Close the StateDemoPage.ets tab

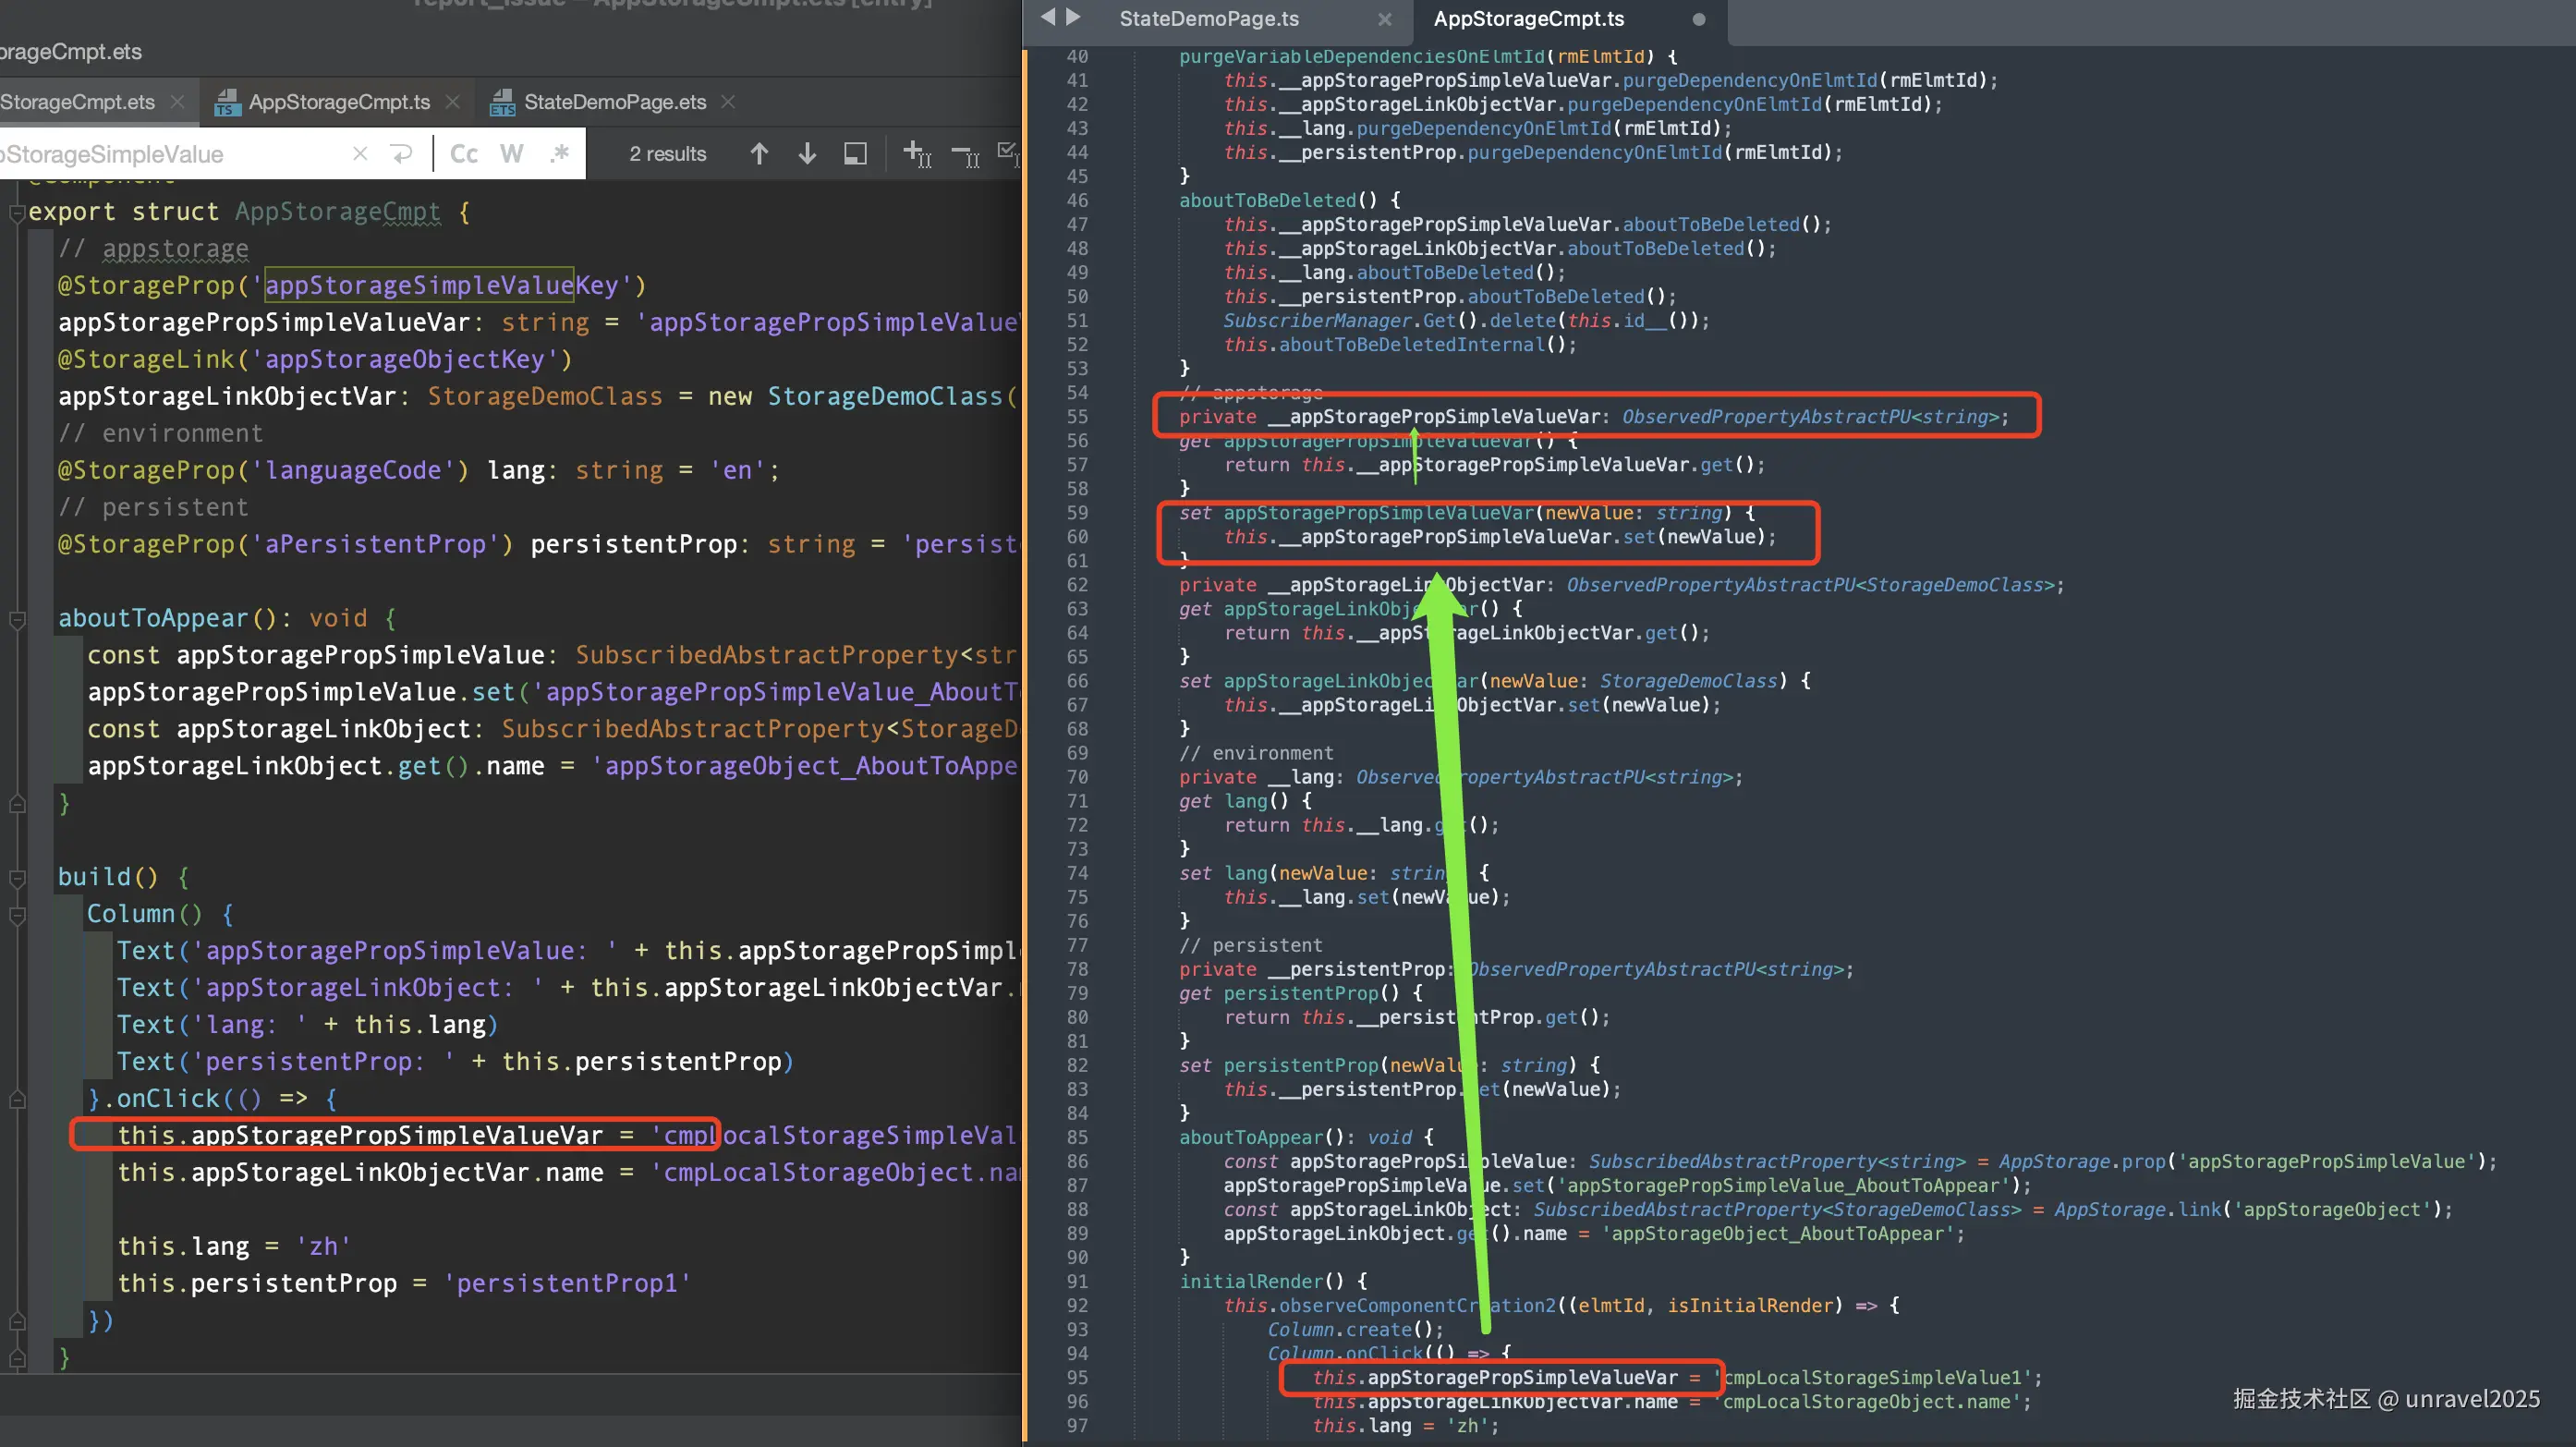point(728,102)
